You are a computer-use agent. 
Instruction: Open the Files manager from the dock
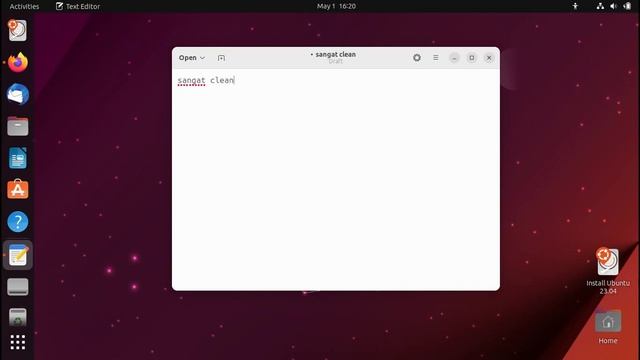(18, 126)
